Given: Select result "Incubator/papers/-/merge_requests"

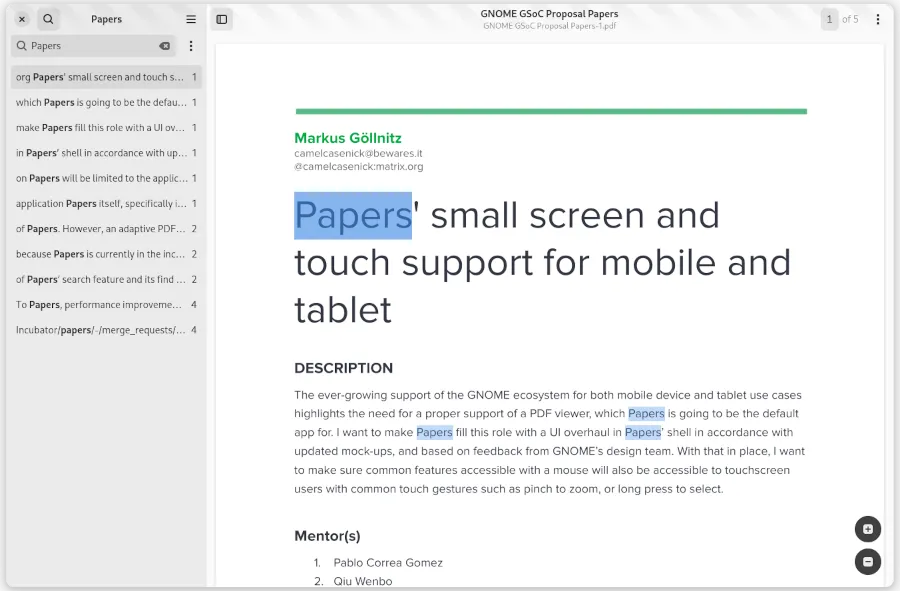Looking at the screenshot, I should pyautogui.click(x=106, y=329).
